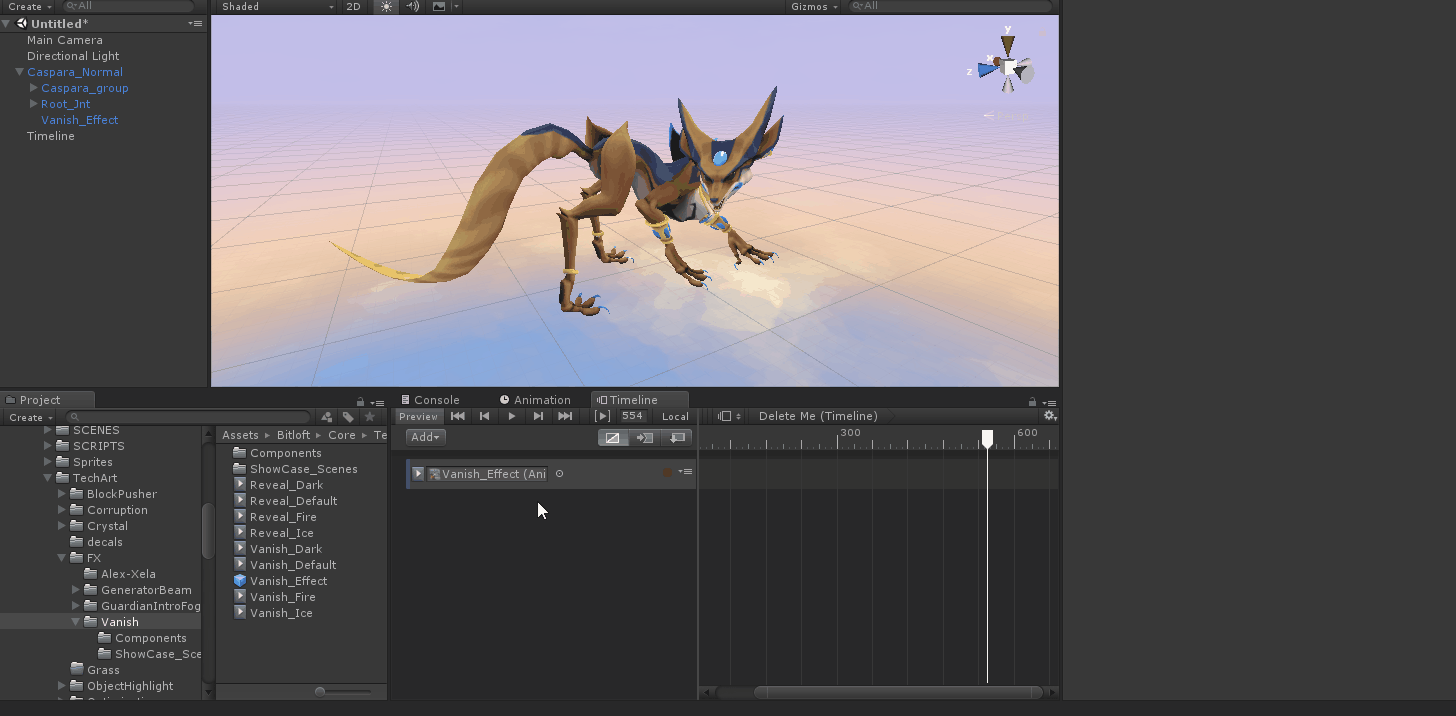Image resolution: width=1456 pixels, height=716 pixels.
Task: Go to previous frame in Timeline
Action: pos(485,416)
